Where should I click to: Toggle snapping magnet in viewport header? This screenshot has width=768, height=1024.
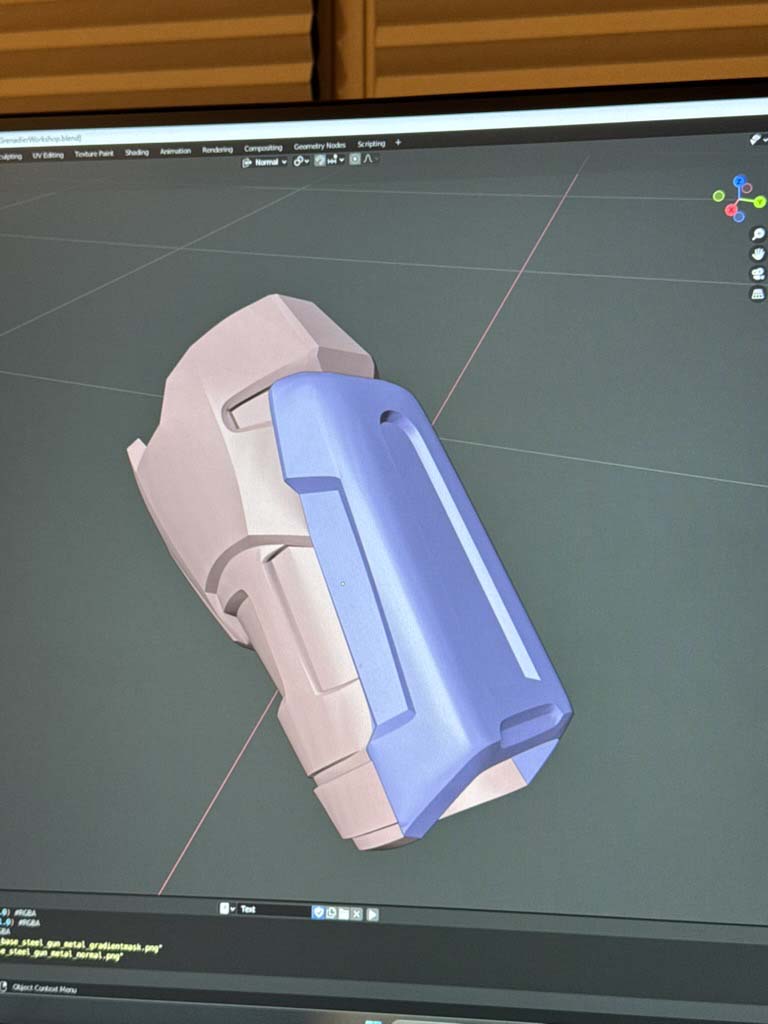(320, 160)
